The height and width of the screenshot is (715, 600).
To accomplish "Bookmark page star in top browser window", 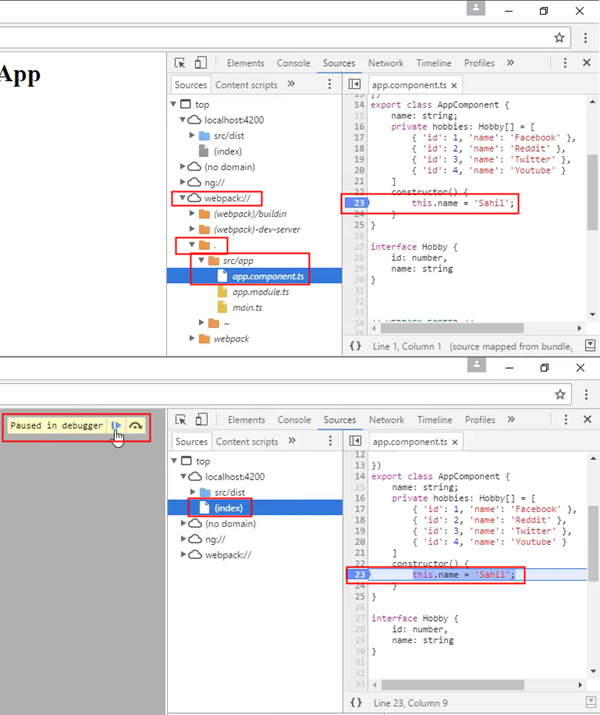I will pyautogui.click(x=559, y=38).
